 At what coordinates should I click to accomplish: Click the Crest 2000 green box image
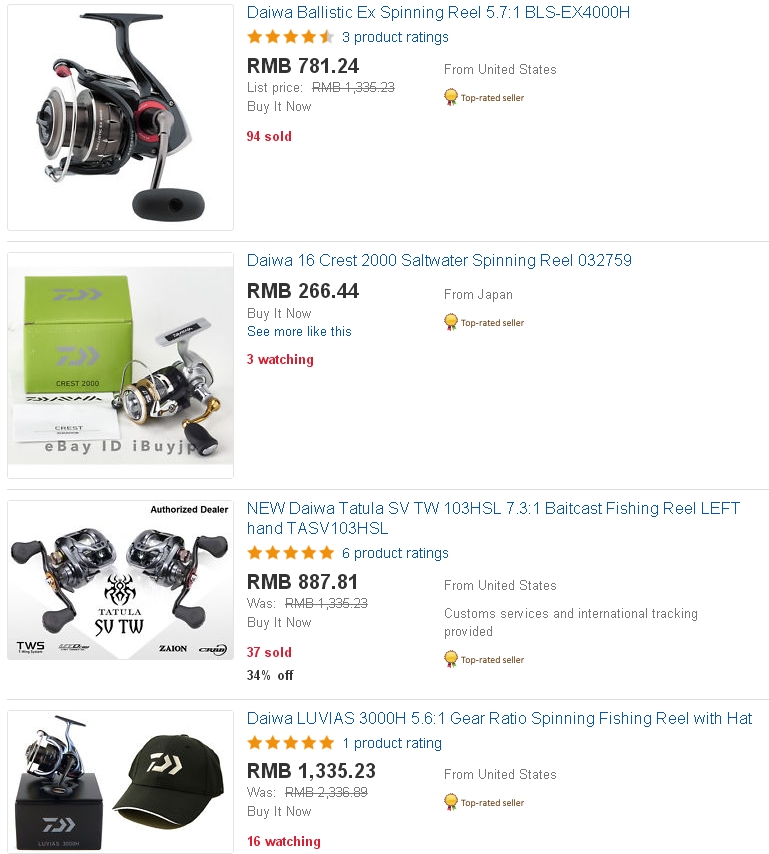pyautogui.click(x=120, y=365)
